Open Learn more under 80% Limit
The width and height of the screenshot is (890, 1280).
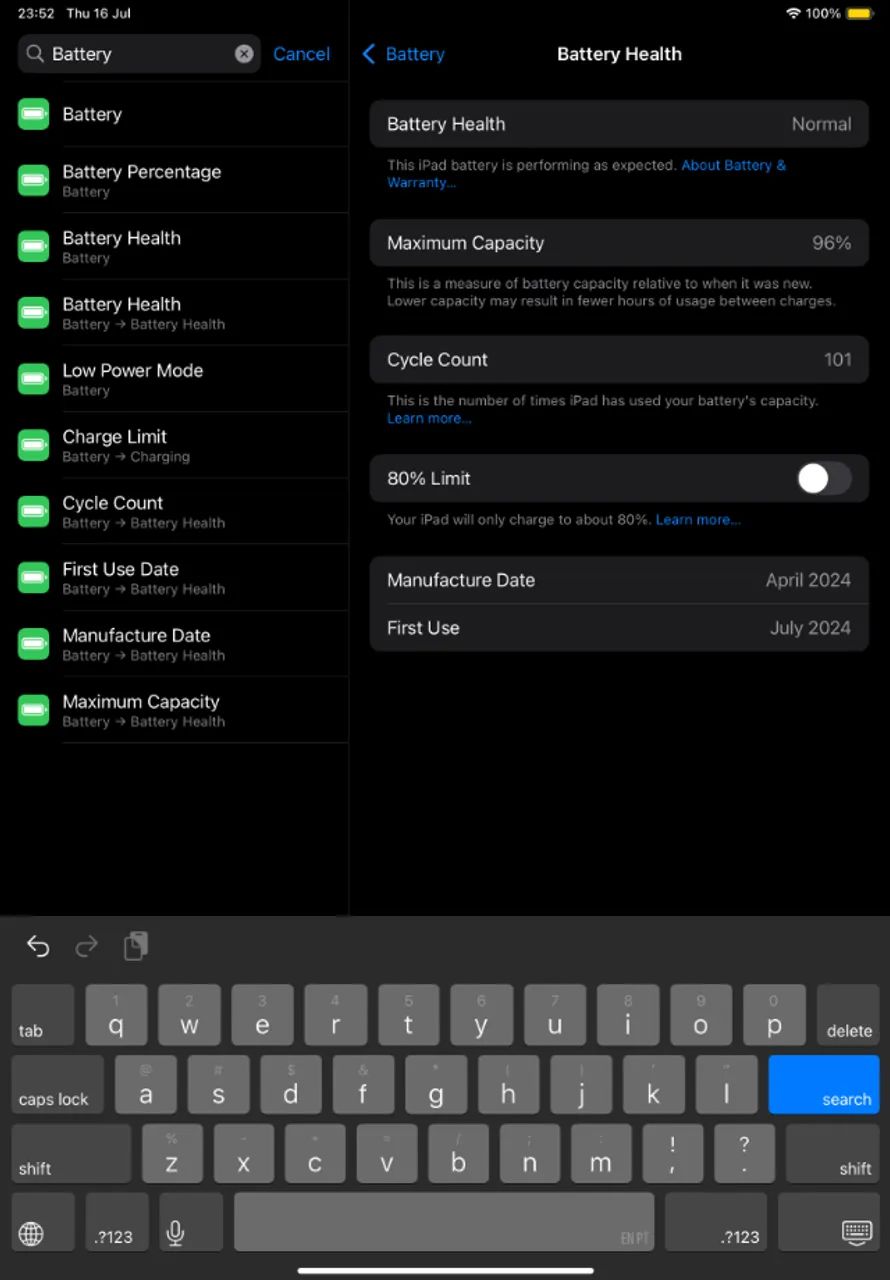pos(698,520)
